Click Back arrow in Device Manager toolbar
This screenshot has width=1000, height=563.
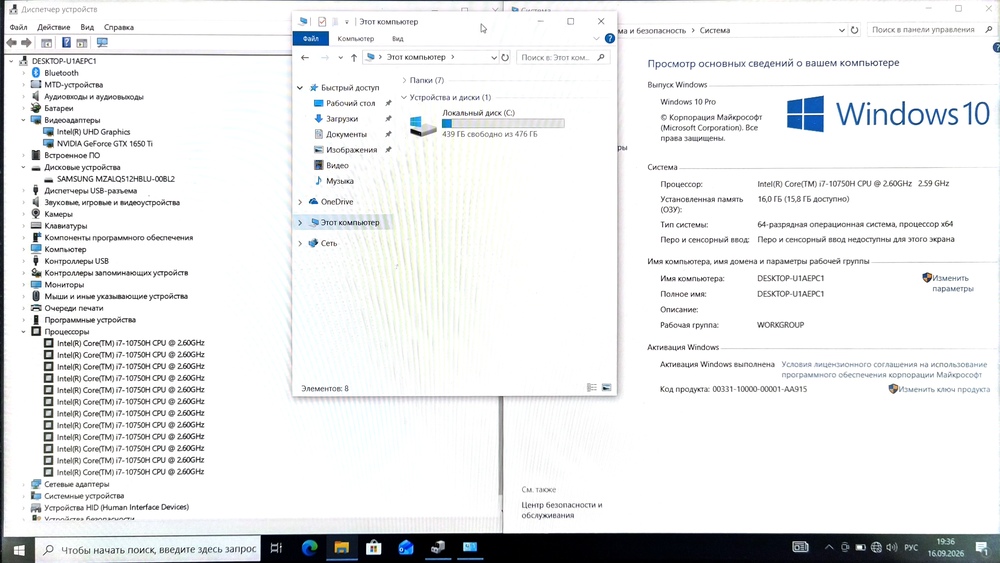point(11,43)
